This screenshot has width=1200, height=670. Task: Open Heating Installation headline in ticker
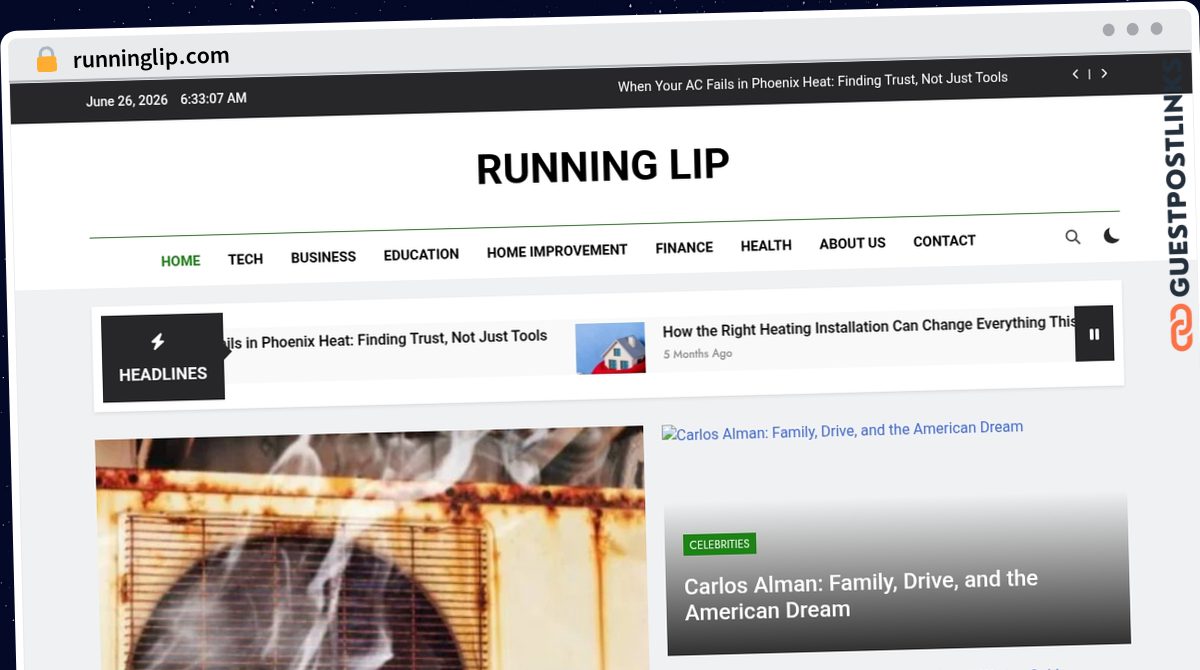869,327
